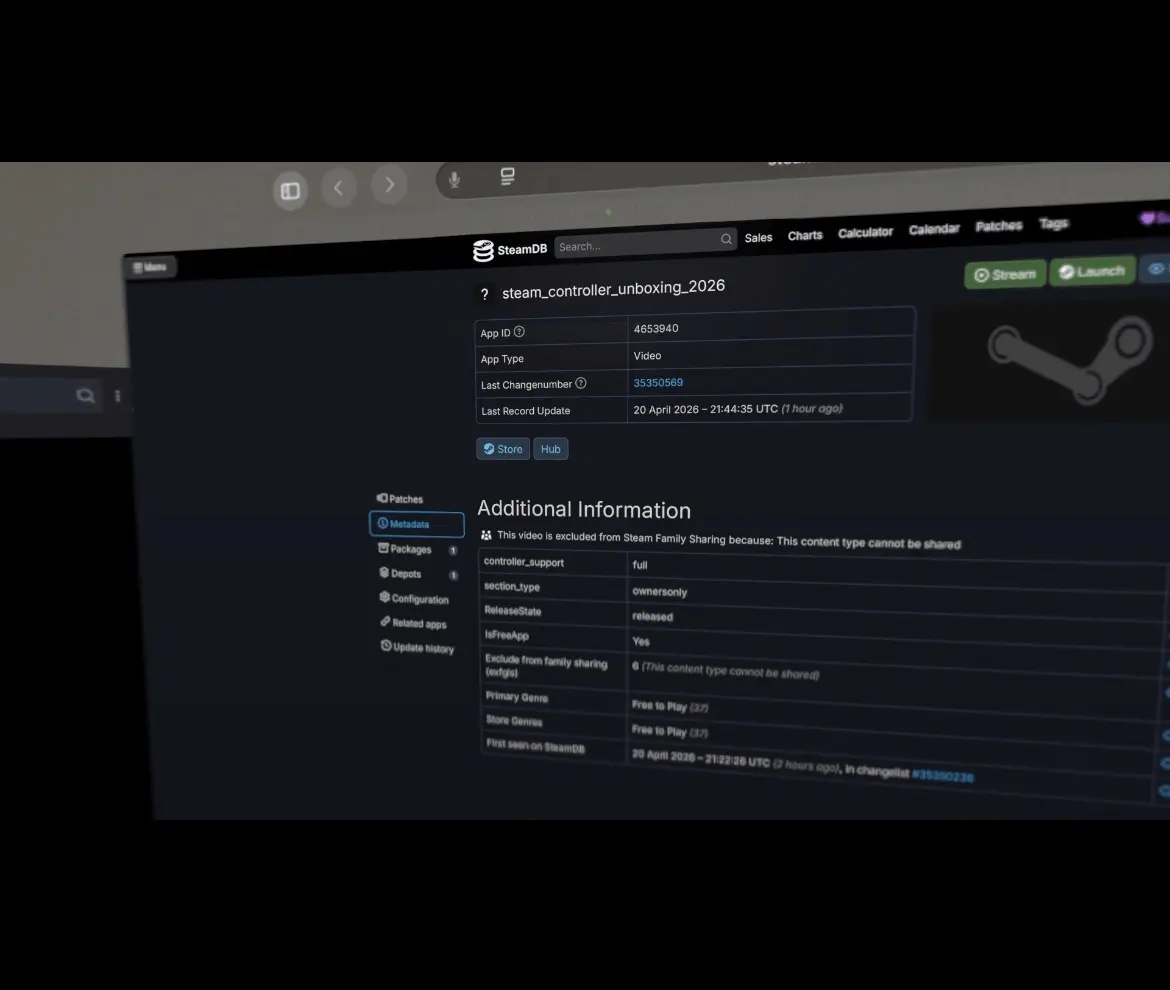Select the Metadata sidebar tab

click(416, 524)
